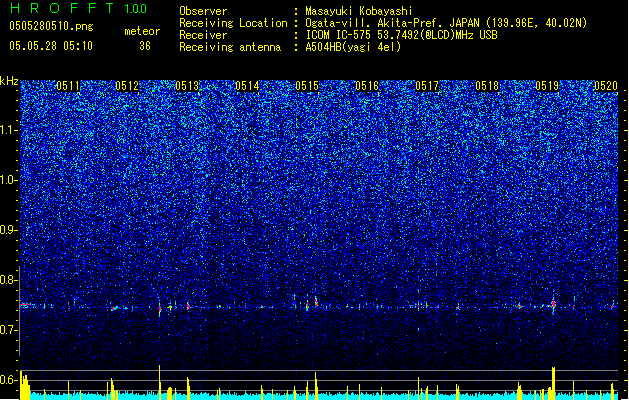Select antenna text A504HB(yagi 4el)
Viewport: 629px width, 400px height.
353,47
